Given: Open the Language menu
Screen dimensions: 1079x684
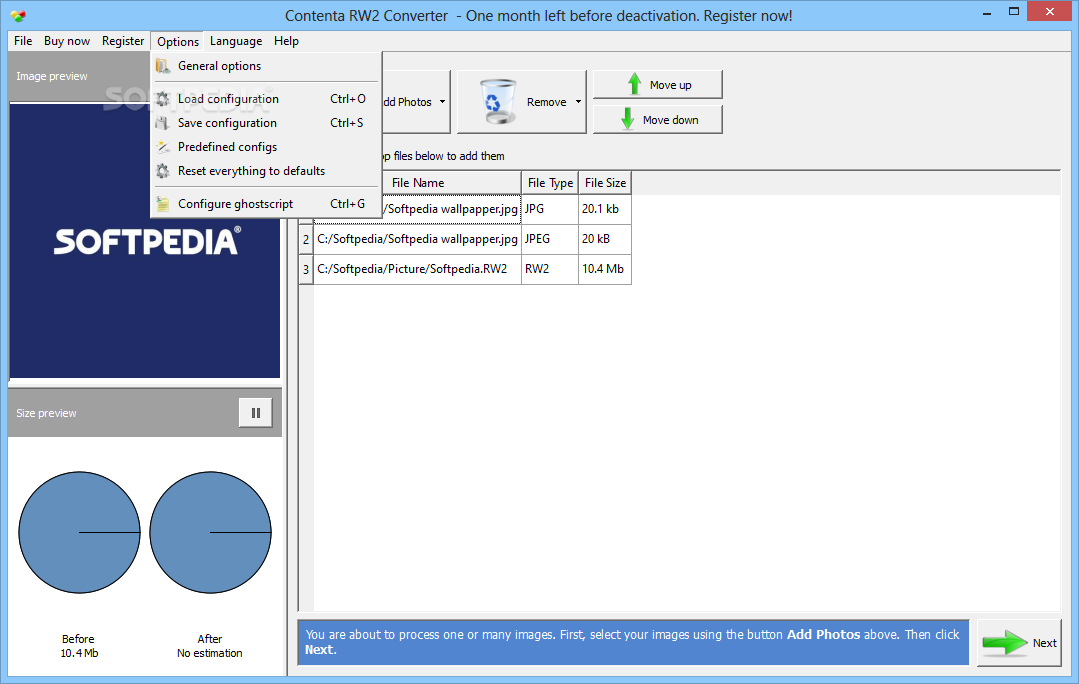Looking at the screenshot, I should click(x=236, y=41).
